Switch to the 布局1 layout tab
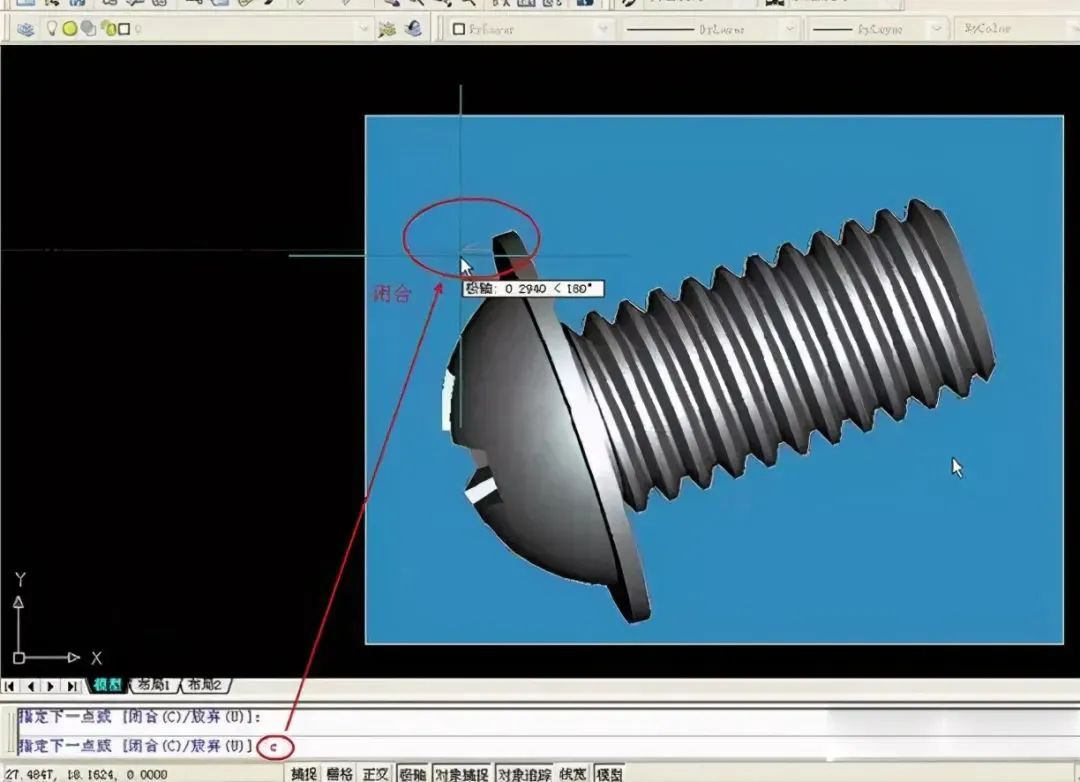Screen dimensions: 1080x782 point(154,685)
